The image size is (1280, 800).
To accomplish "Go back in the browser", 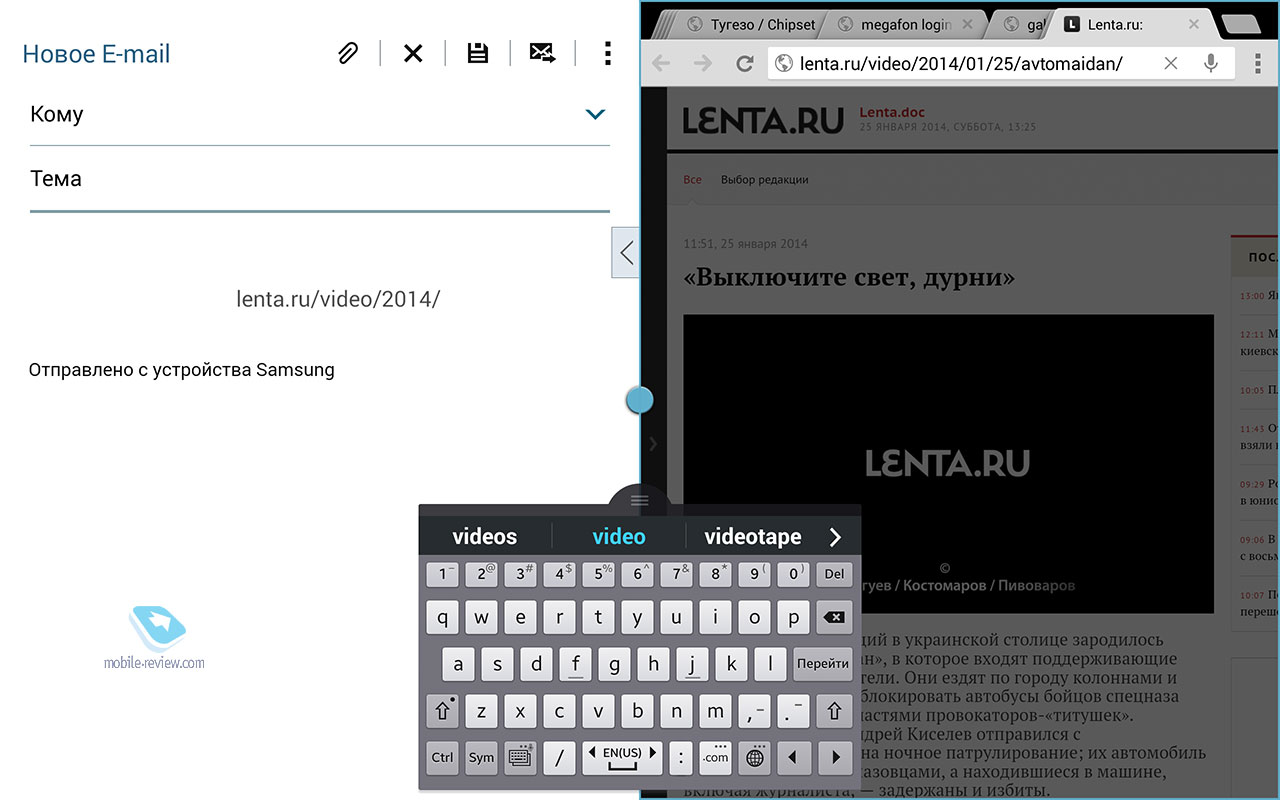I will tap(661, 64).
